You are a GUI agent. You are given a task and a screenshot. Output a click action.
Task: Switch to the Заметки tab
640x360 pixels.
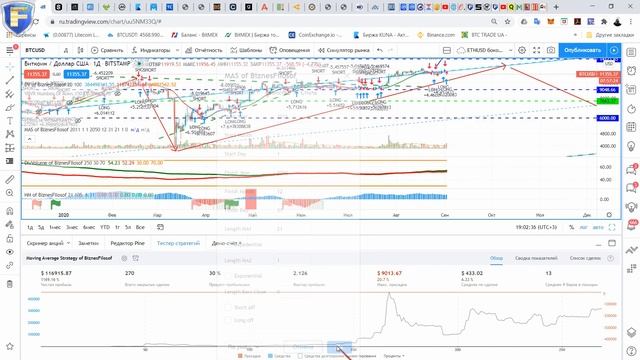click(x=88, y=243)
